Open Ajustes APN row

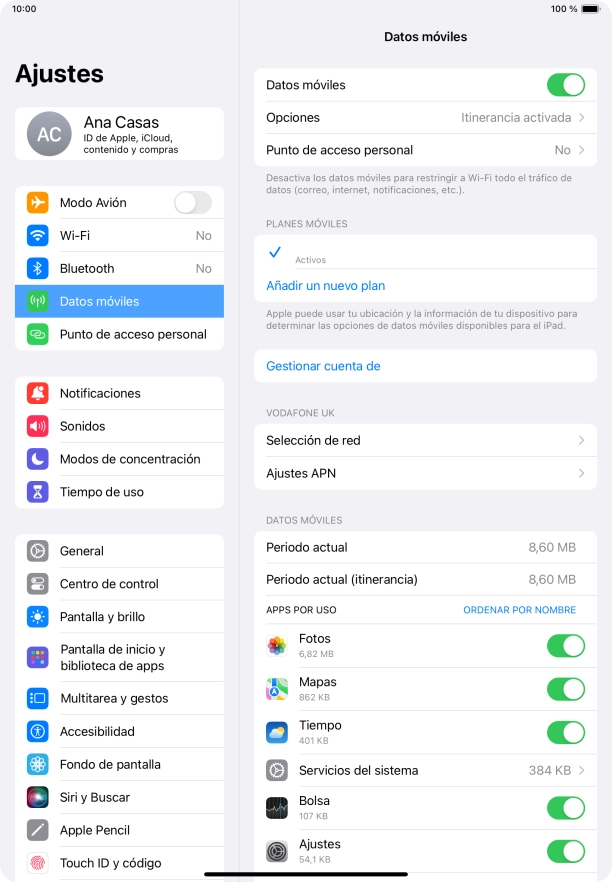[x=425, y=473]
